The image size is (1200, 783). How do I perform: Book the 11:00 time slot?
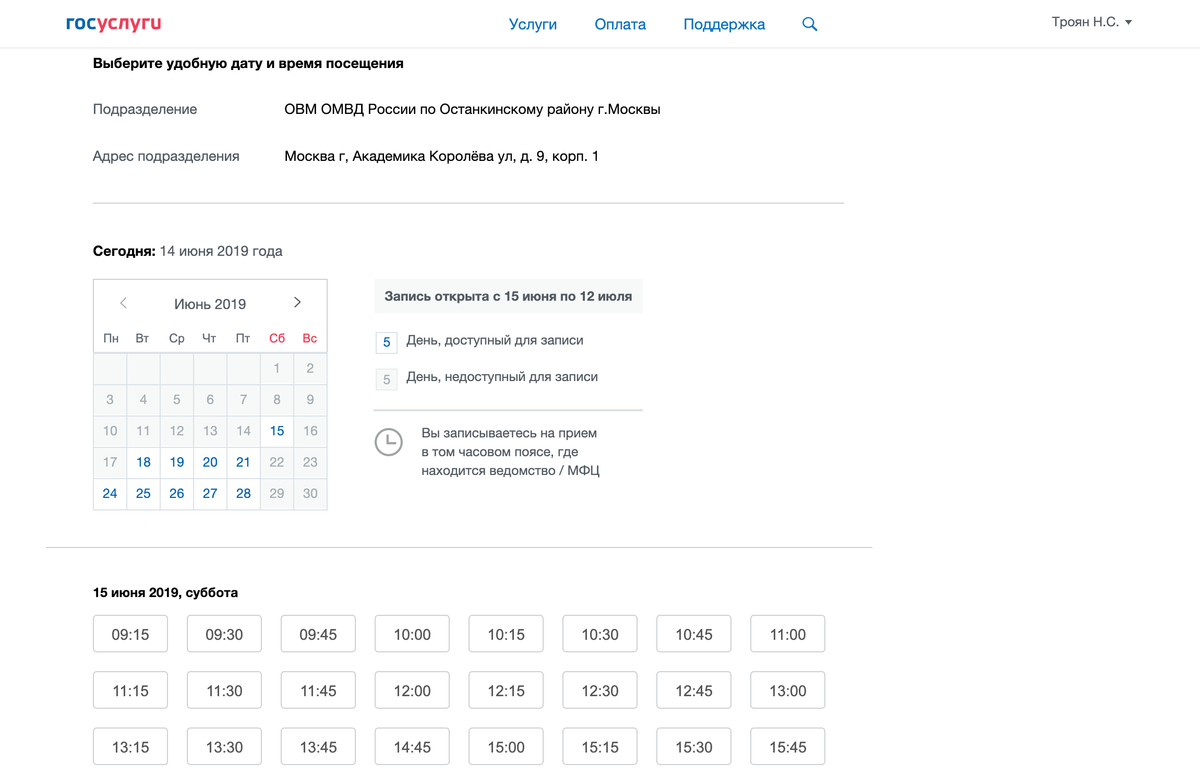(788, 634)
